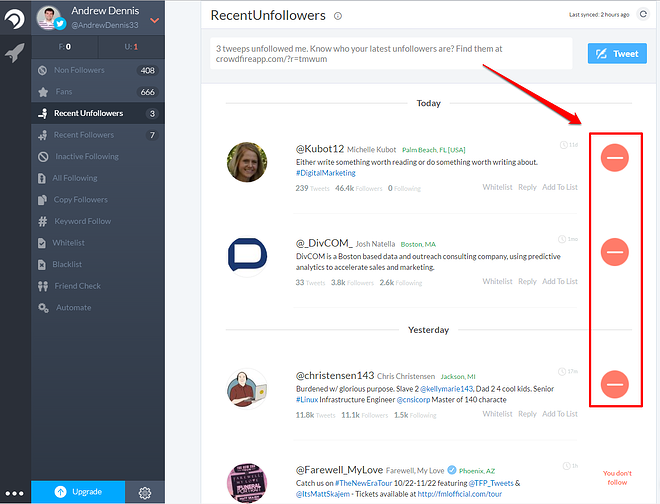Screen dimensions: 660x504
Task: Click the tweet message text box
Action: [x=392, y=53]
